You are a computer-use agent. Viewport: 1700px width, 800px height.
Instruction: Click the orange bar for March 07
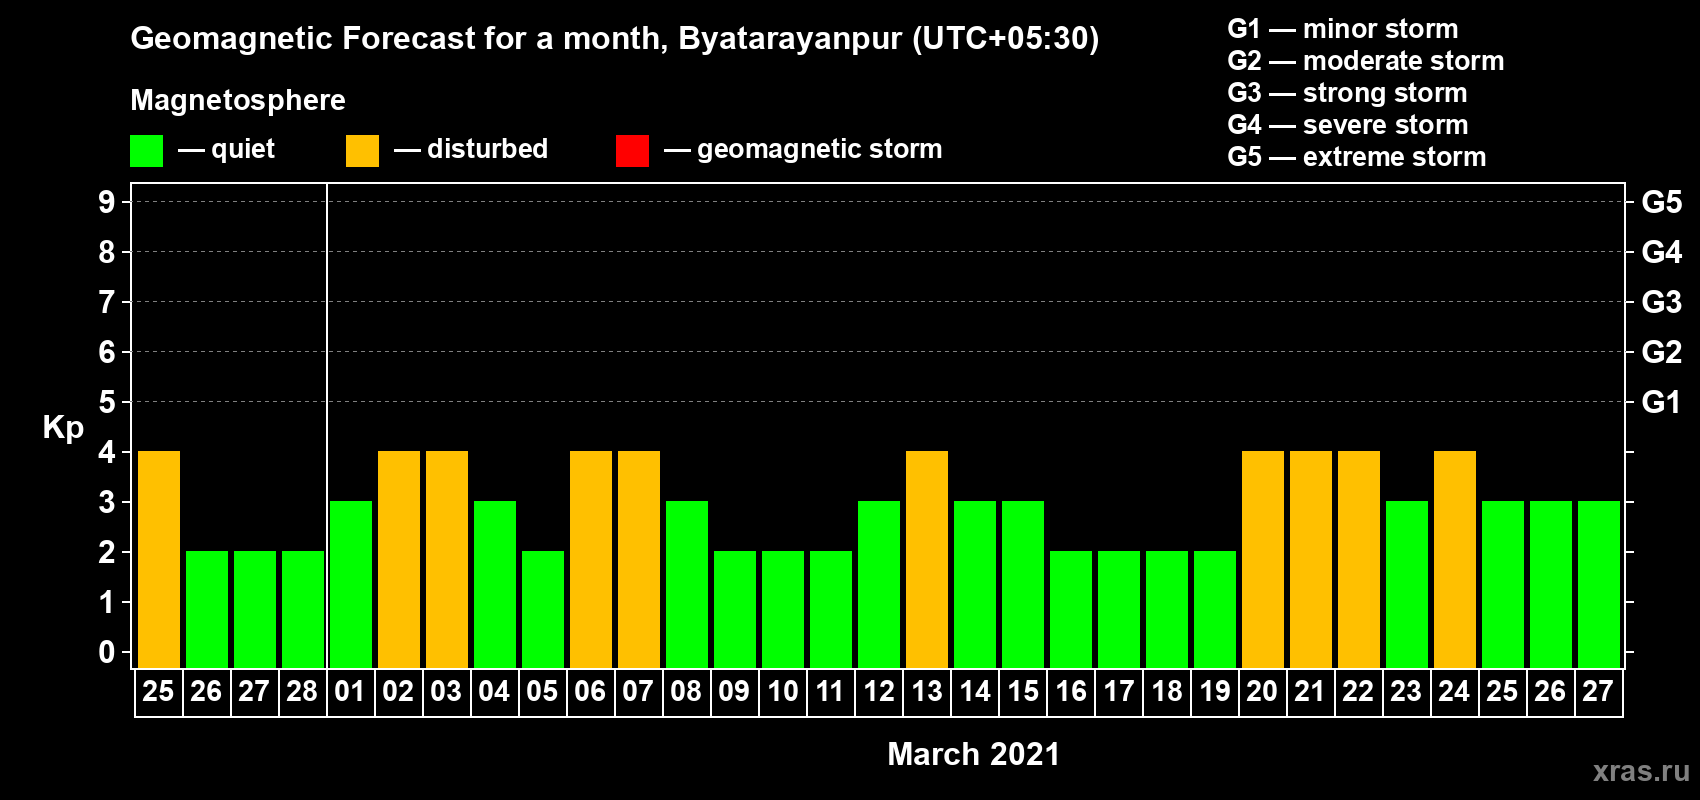(x=639, y=560)
